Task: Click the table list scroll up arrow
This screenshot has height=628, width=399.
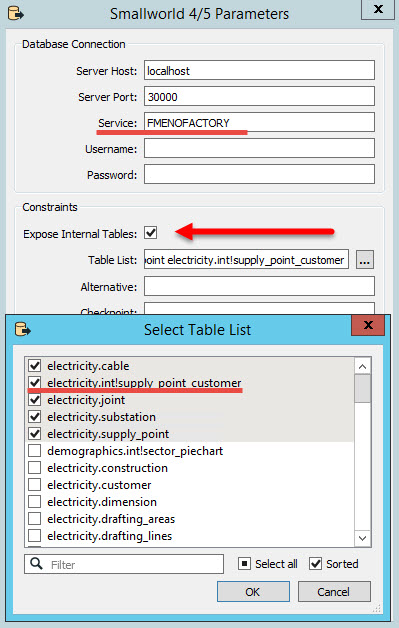Action: click(x=363, y=366)
